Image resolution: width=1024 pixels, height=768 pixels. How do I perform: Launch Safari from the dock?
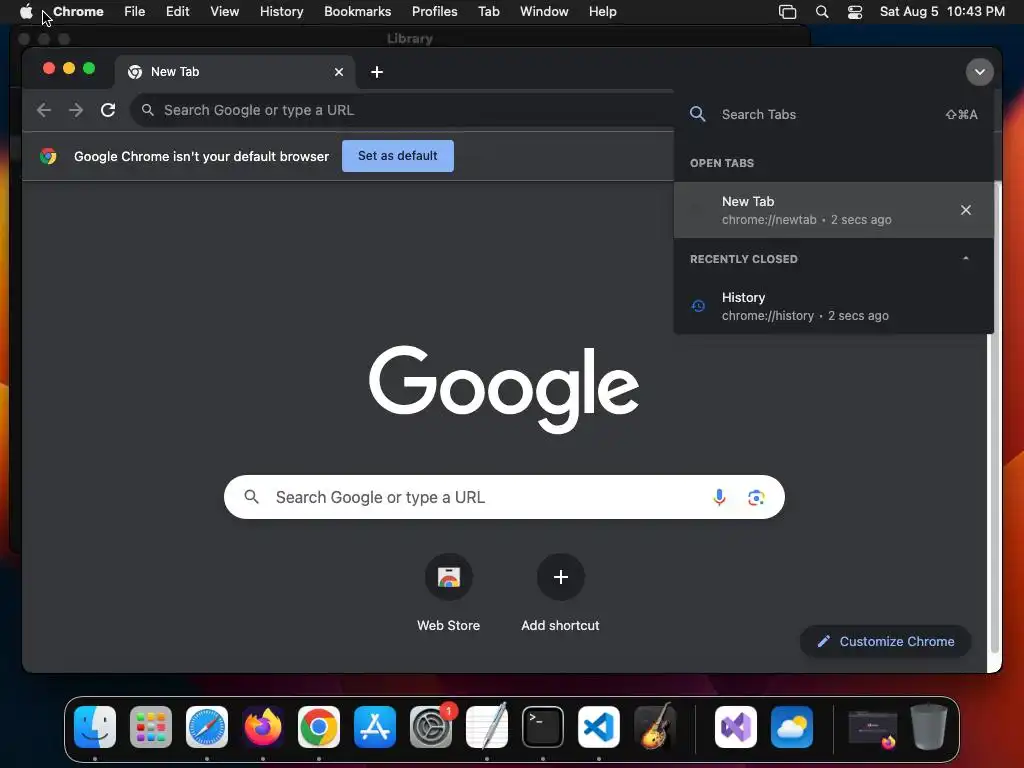[x=207, y=727]
